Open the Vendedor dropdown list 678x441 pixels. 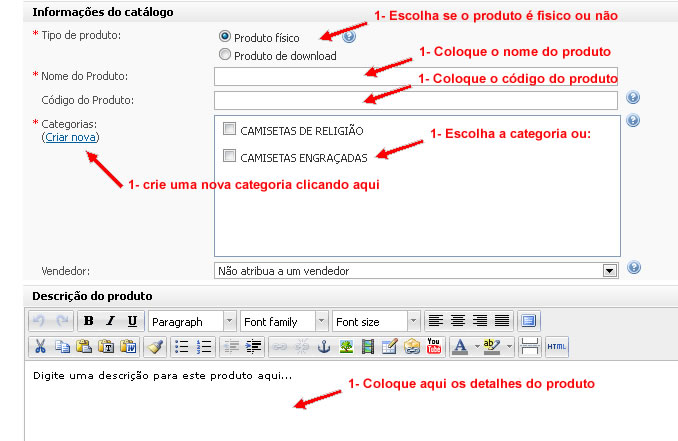tap(609, 270)
